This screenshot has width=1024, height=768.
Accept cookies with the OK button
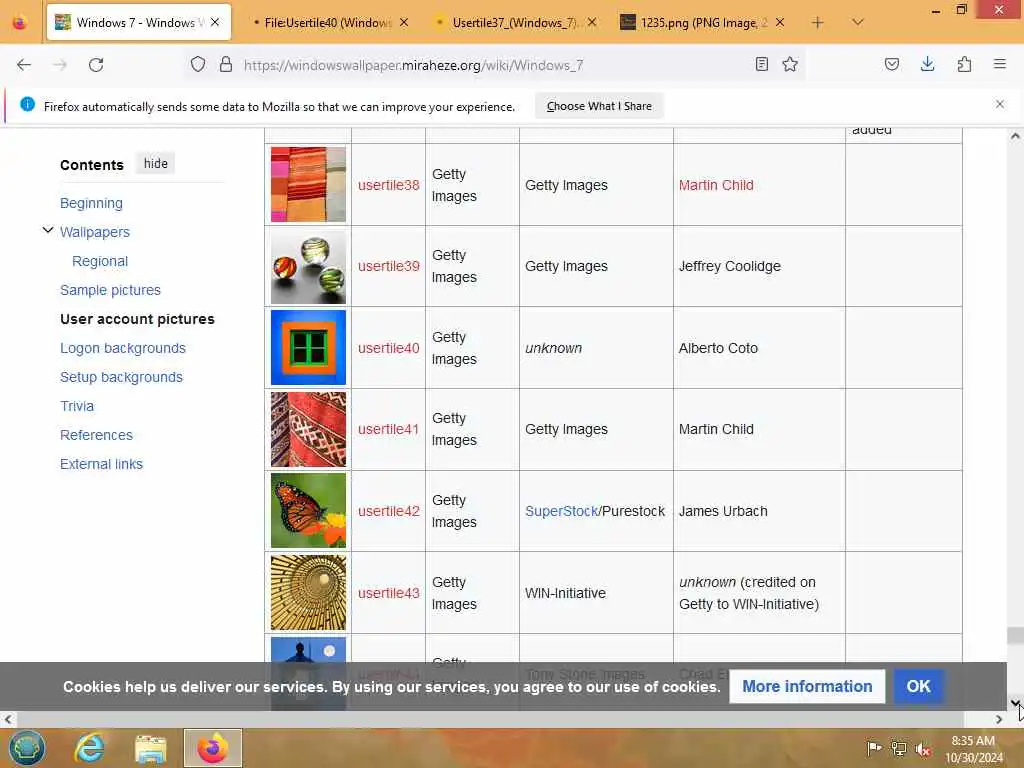918,686
